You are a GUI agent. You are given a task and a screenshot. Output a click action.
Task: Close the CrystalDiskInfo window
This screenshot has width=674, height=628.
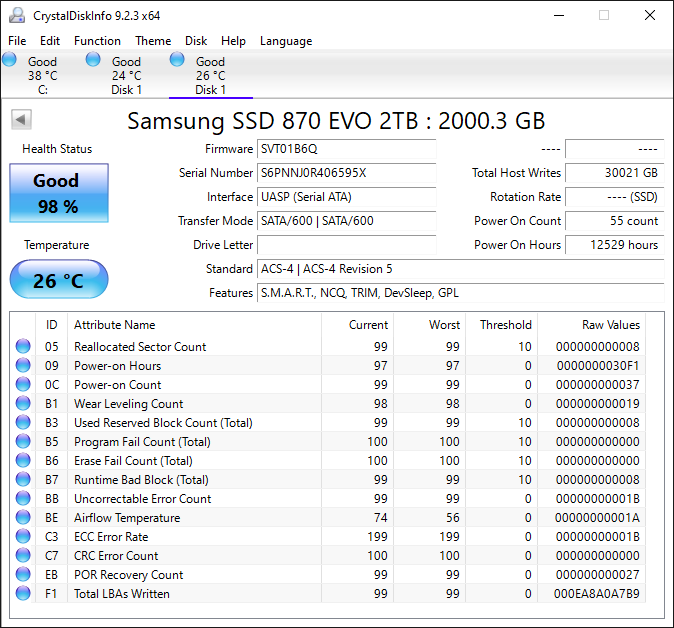pos(650,15)
